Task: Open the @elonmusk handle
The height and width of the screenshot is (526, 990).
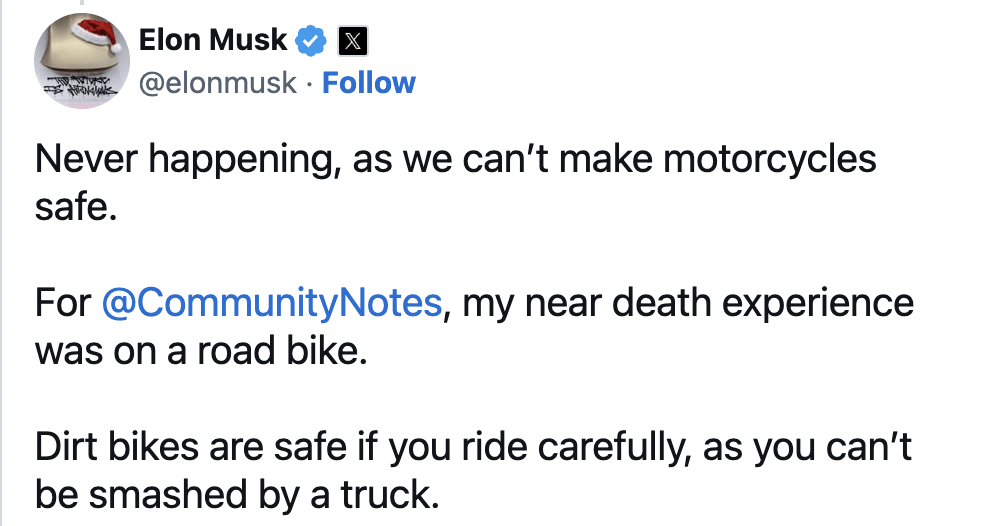Action: tap(217, 82)
